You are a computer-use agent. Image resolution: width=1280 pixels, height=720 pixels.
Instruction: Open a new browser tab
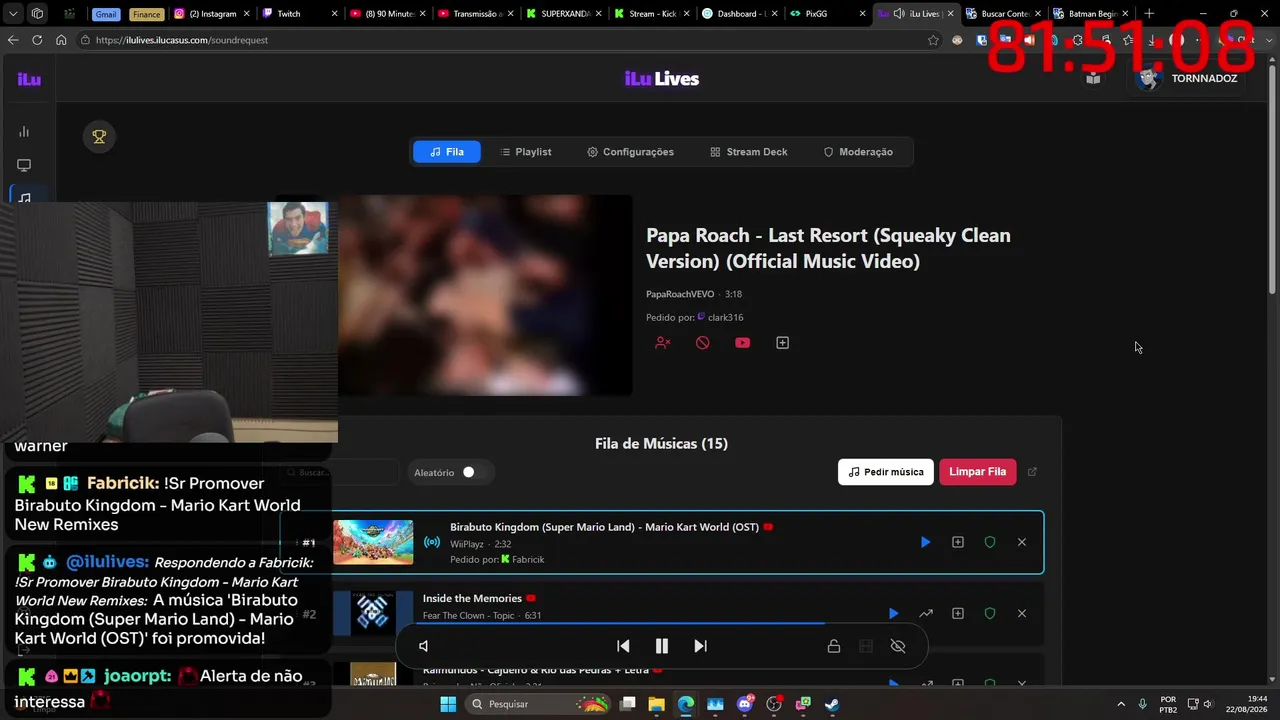point(1149,14)
